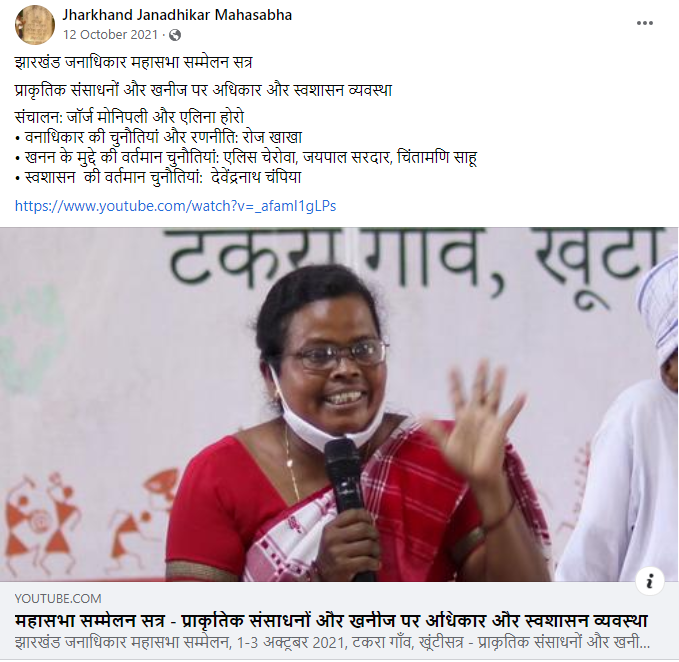The width and height of the screenshot is (679, 662).
Task: Open the 12 October 2021 timestamp
Action: pyautogui.click(x=110, y=35)
